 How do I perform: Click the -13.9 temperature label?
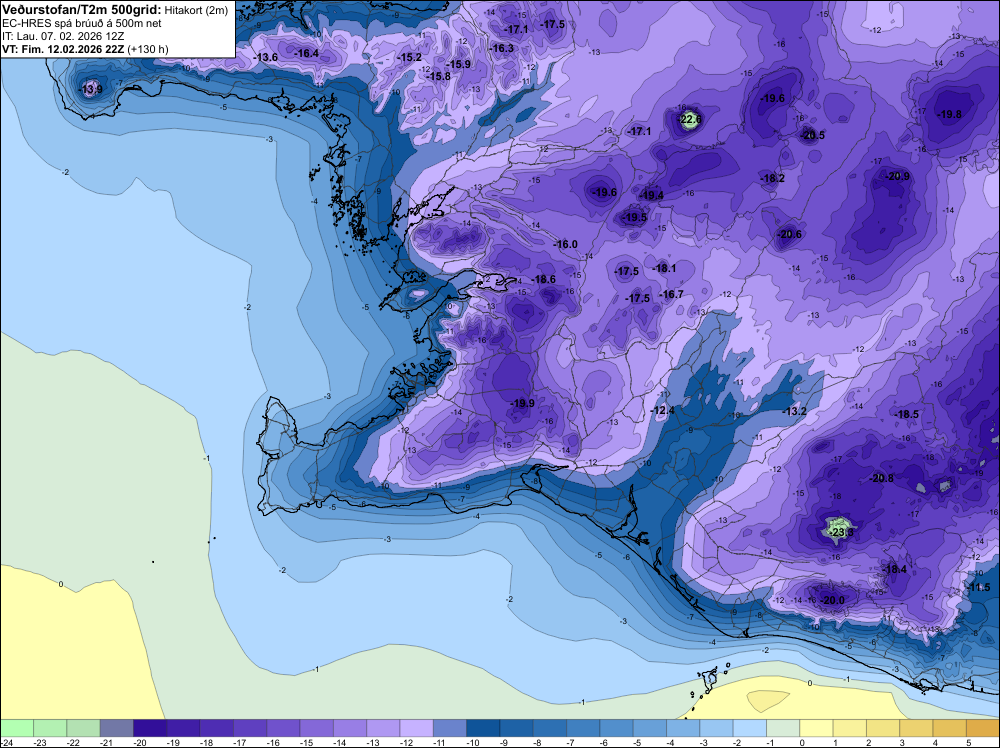click(x=90, y=89)
